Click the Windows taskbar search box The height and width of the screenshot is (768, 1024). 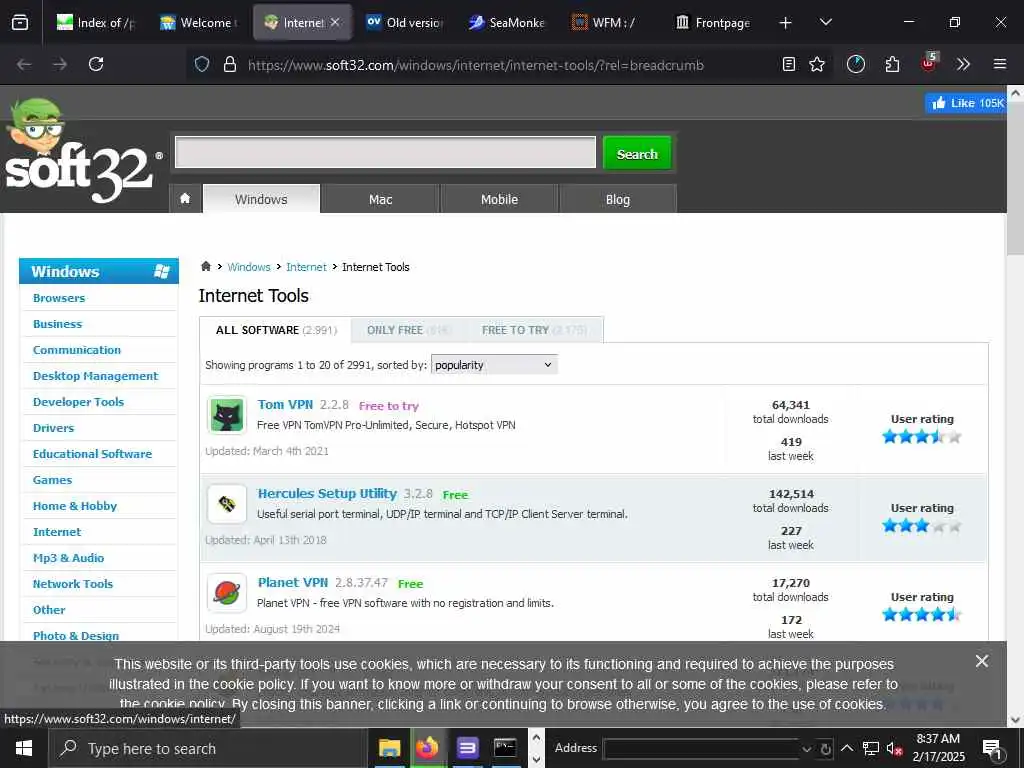[x=208, y=748]
